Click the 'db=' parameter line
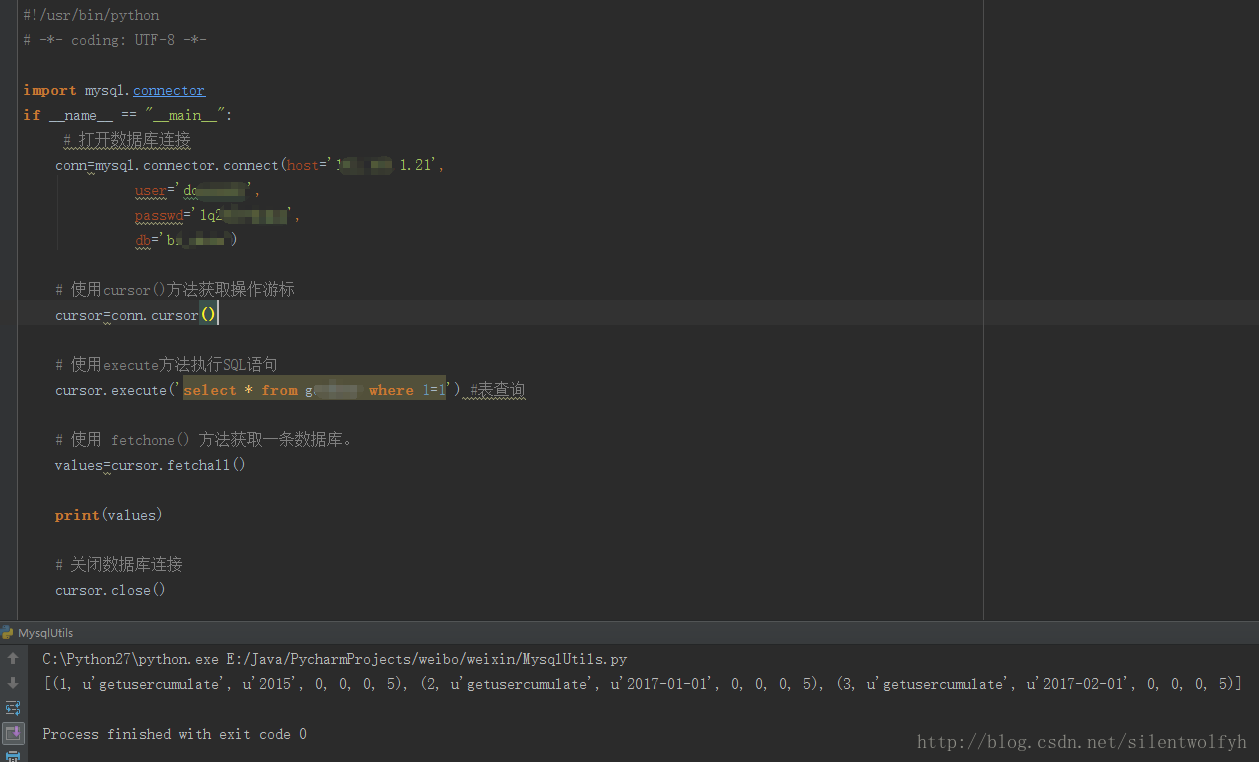1259x762 pixels. (x=186, y=240)
